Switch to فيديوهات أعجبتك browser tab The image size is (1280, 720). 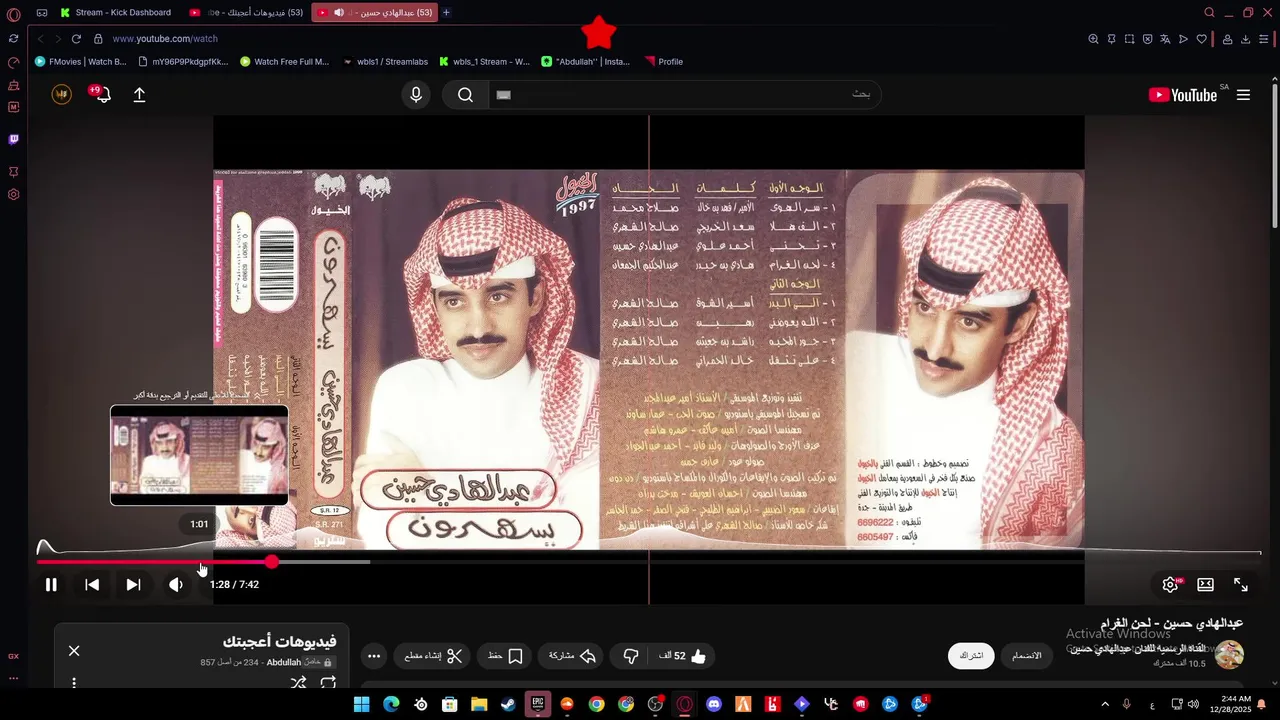(x=245, y=12)
